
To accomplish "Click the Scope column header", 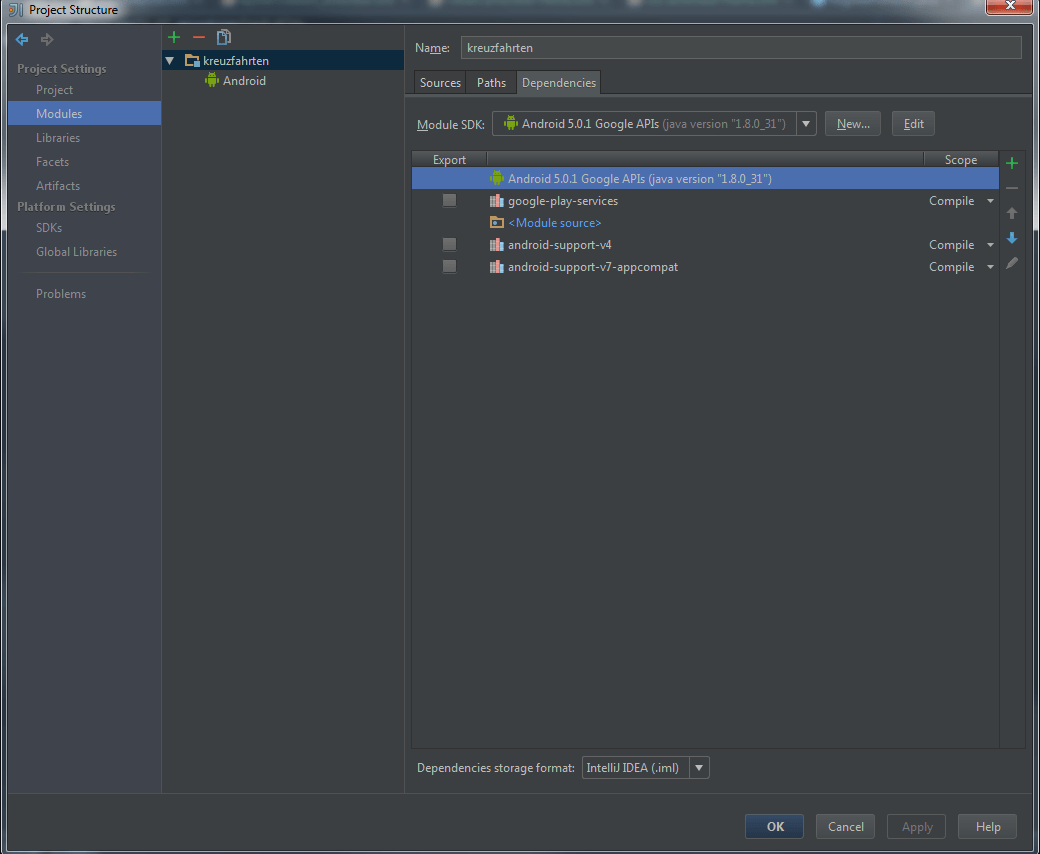I will coord(960,160).
